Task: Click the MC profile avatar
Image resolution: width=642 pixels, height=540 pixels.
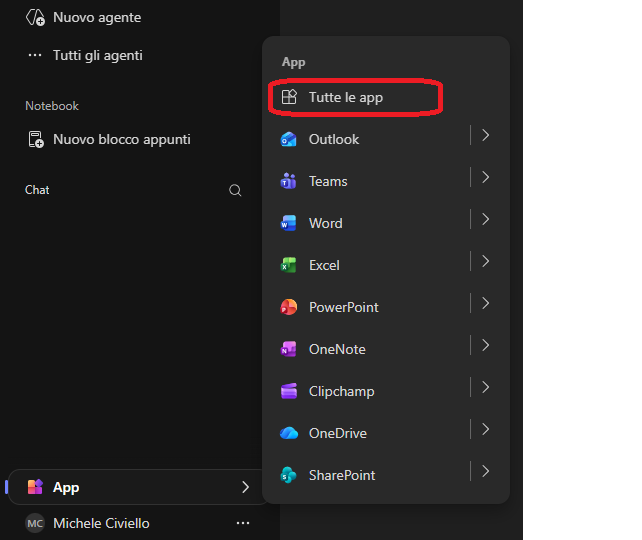Action: pyautogui.click(x=35, y=523)
